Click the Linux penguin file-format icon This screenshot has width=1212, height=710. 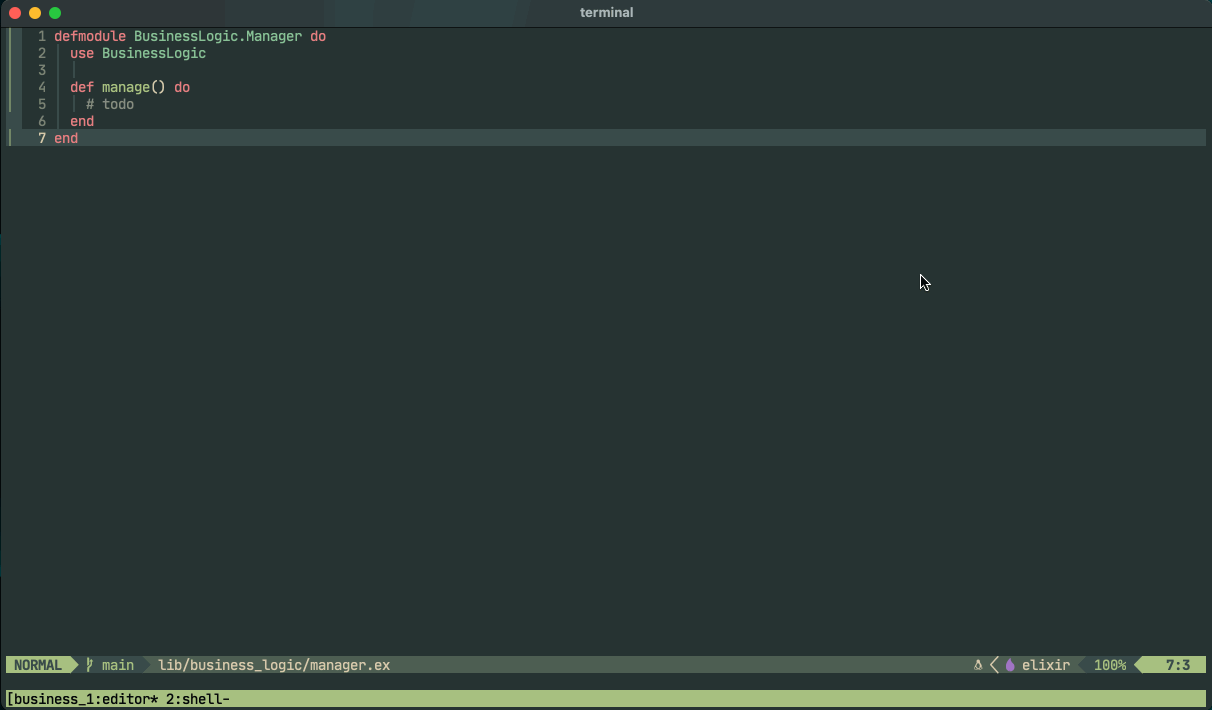[977, 665]
